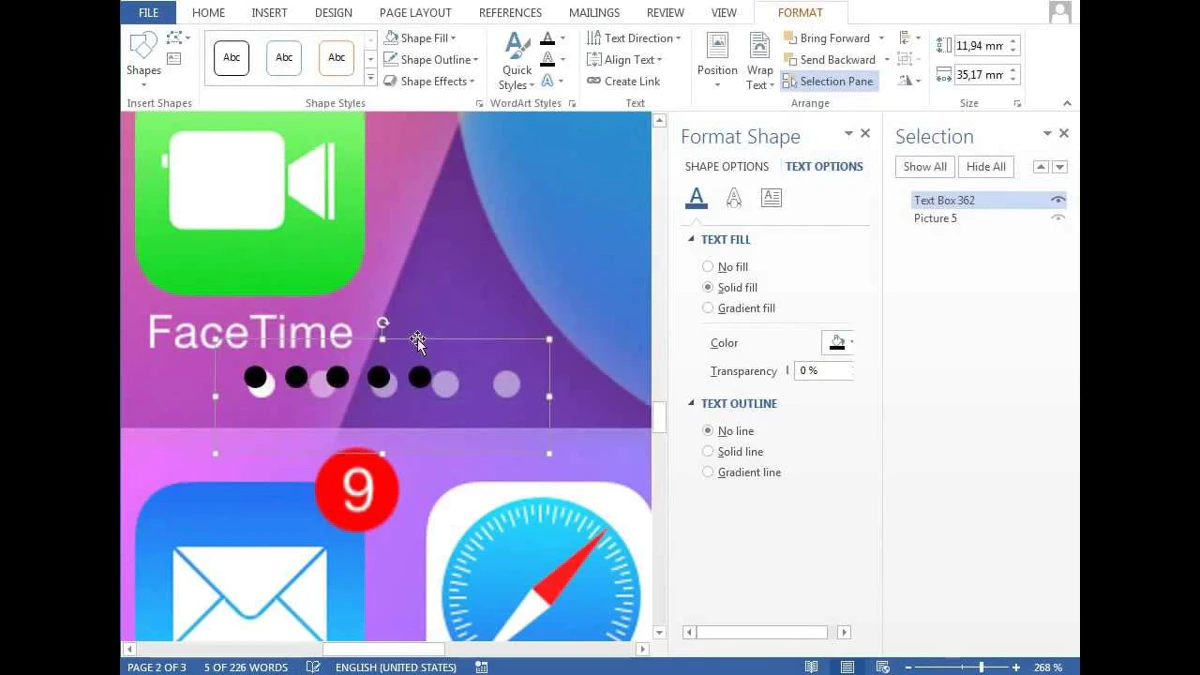Image resolution: width=1200 pixels, height=675 pixels.
Task: Open the REVIEW ribbon tab
Action: point(664,12)
